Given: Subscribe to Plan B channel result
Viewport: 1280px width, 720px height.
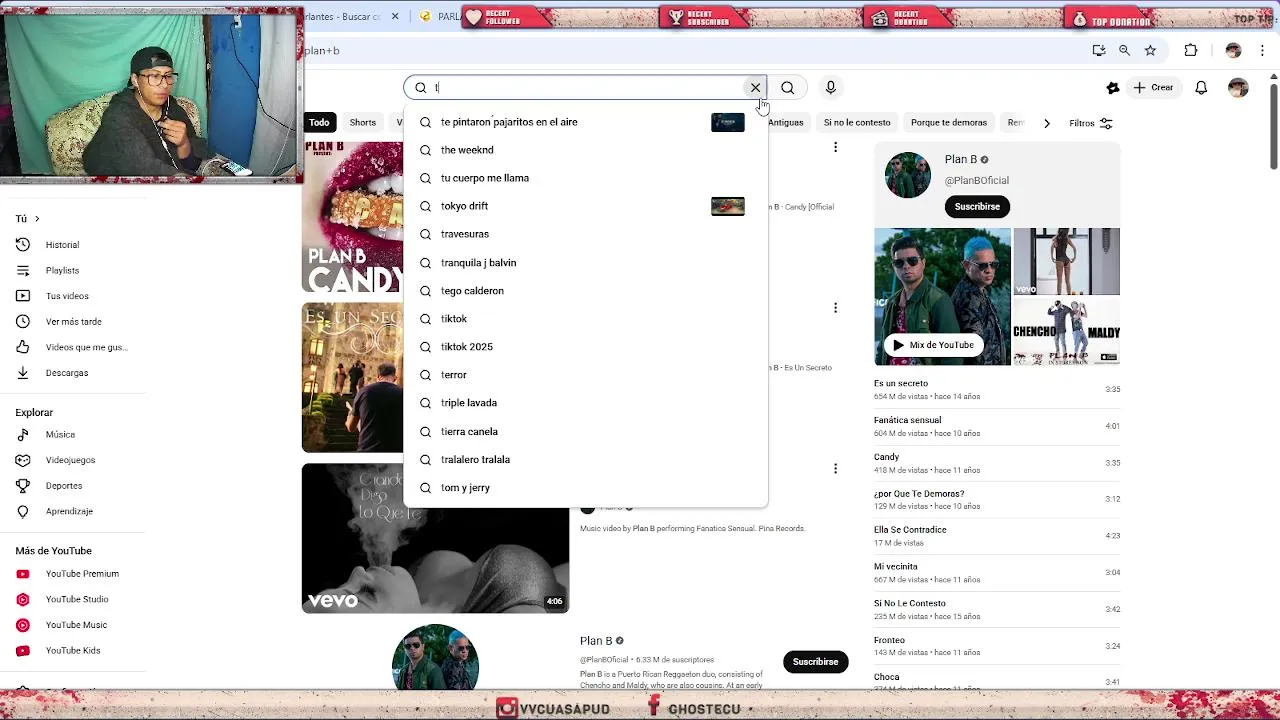Looking at the screenshot, I should tap(815, 662).
